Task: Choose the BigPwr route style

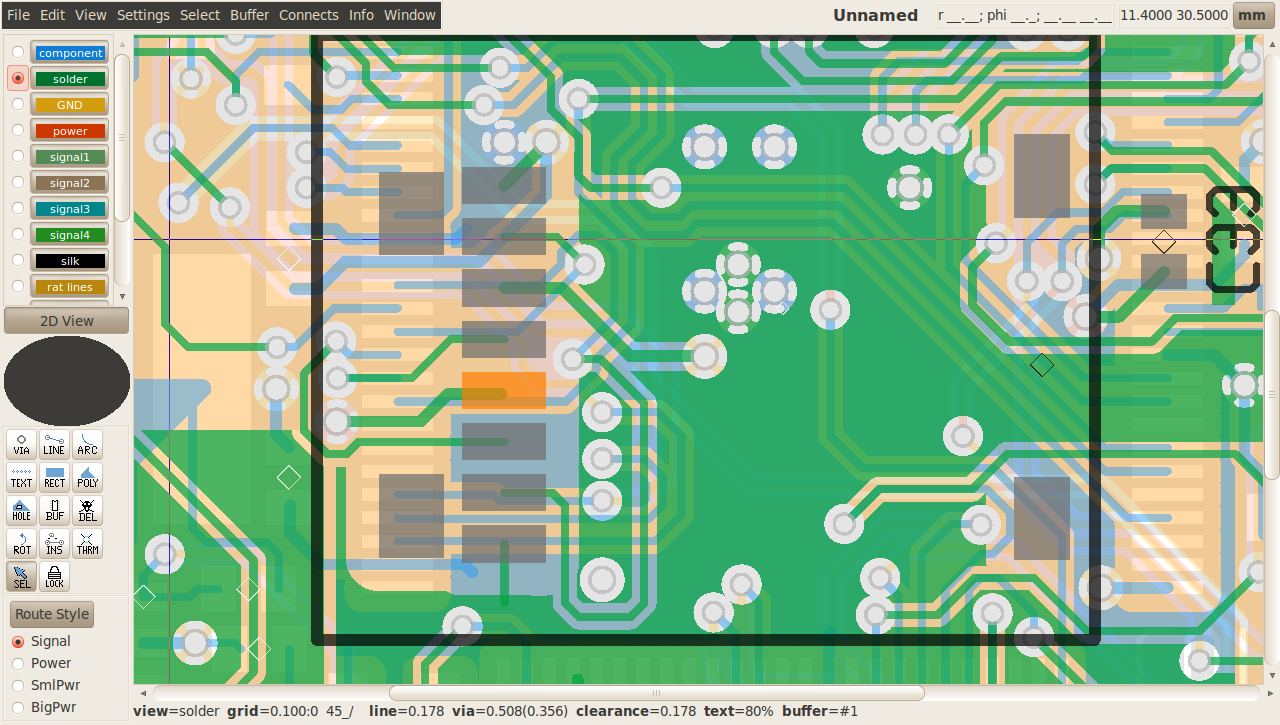Action: pos(18,707)
